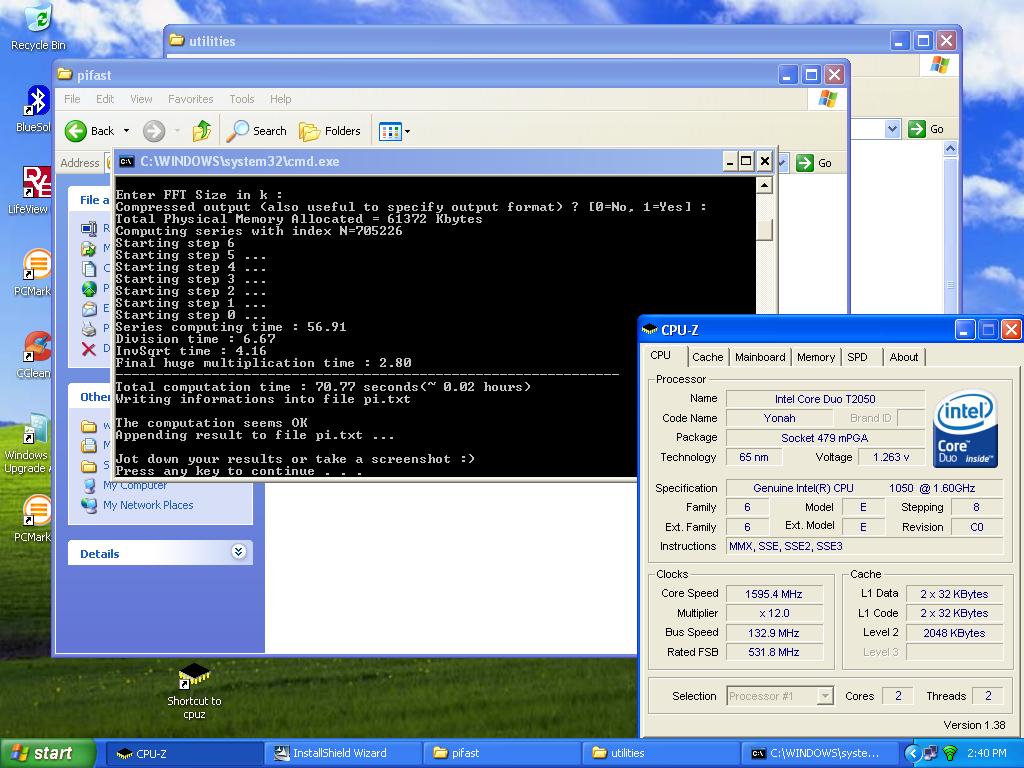Expand the Details panel chevron
This screenshot has height=768, width=1024.
pos(238,552)
